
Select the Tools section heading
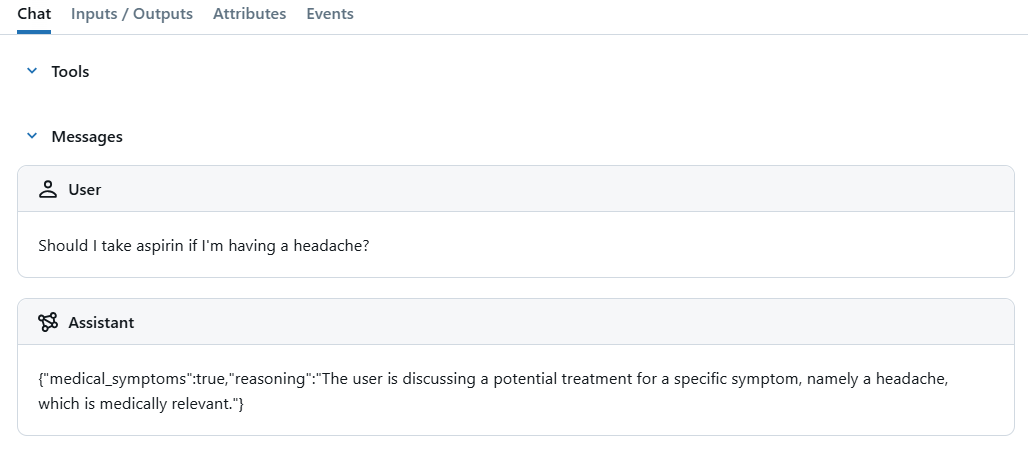click(70, 72)
